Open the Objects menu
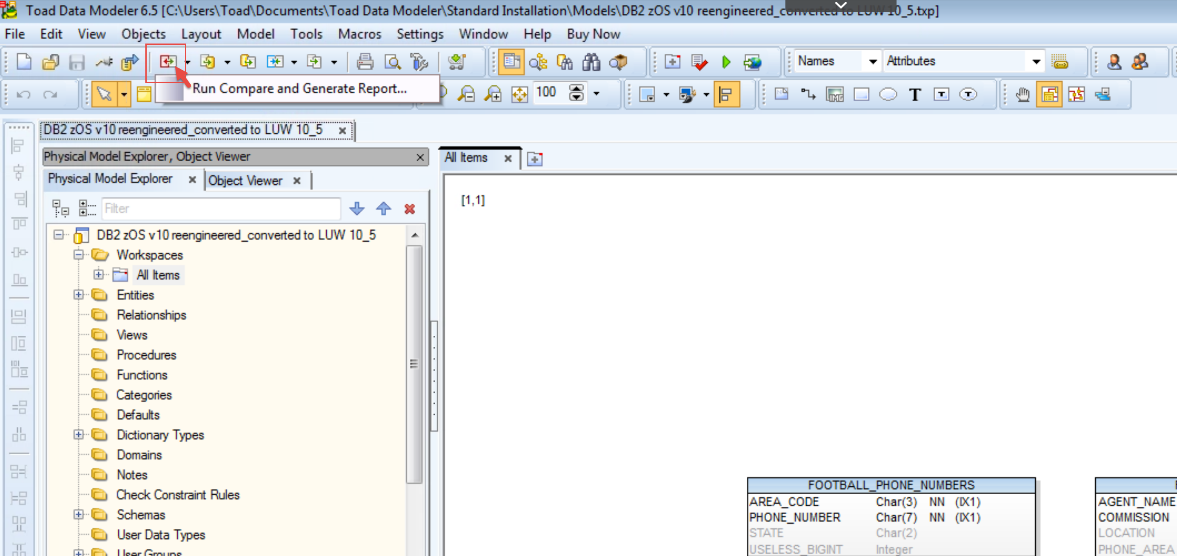 pos(143,34)
